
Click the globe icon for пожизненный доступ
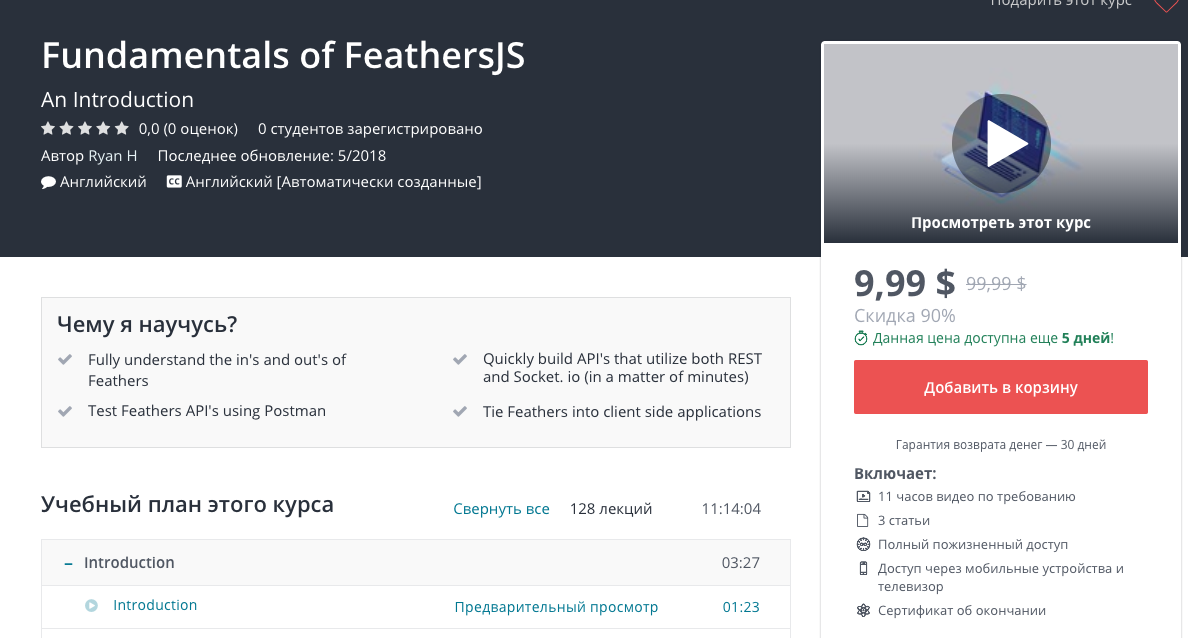point(864,544)
